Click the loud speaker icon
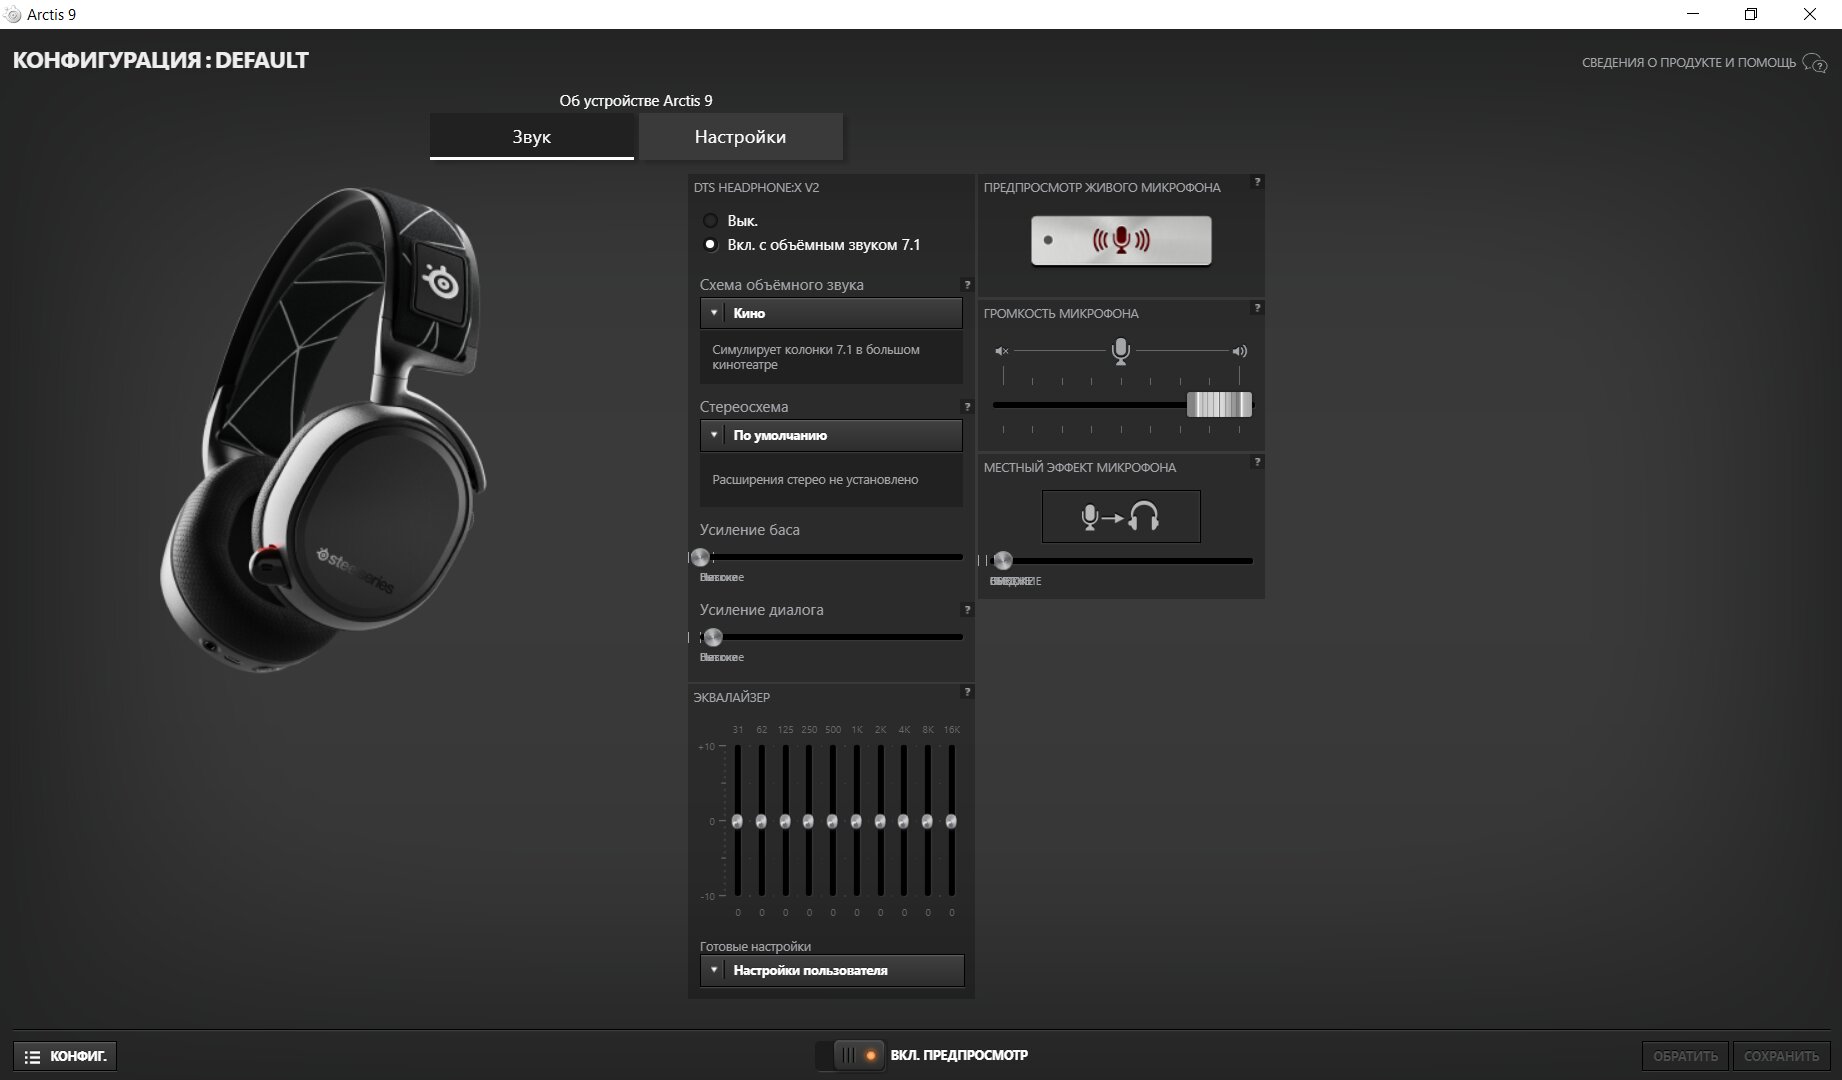 [1240, 351]
